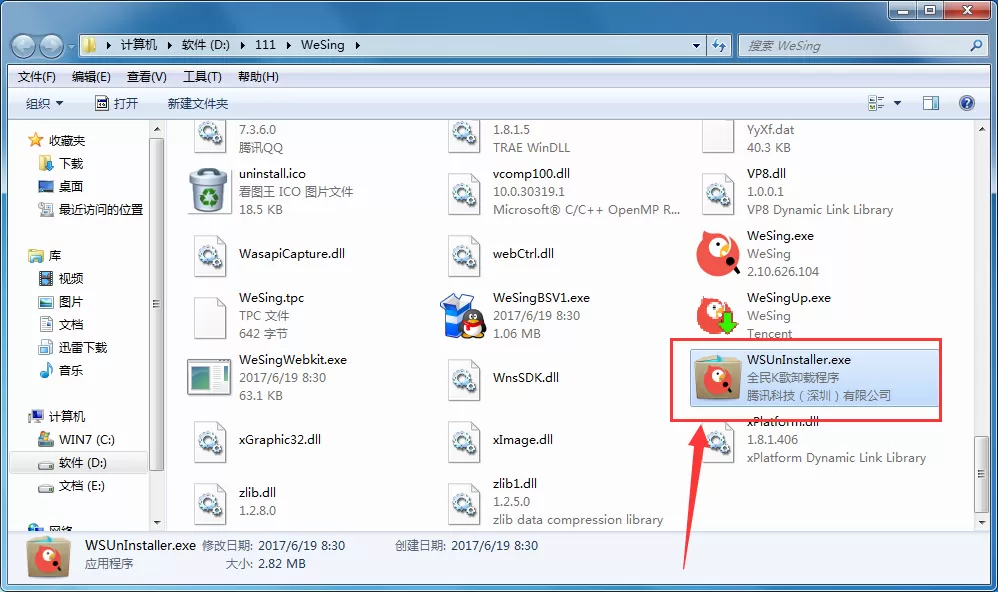The height and width of the screenshot is (592, 998).
Task: Select the WnsSDK.dll gear icon
Action: (x=464, y=380)
